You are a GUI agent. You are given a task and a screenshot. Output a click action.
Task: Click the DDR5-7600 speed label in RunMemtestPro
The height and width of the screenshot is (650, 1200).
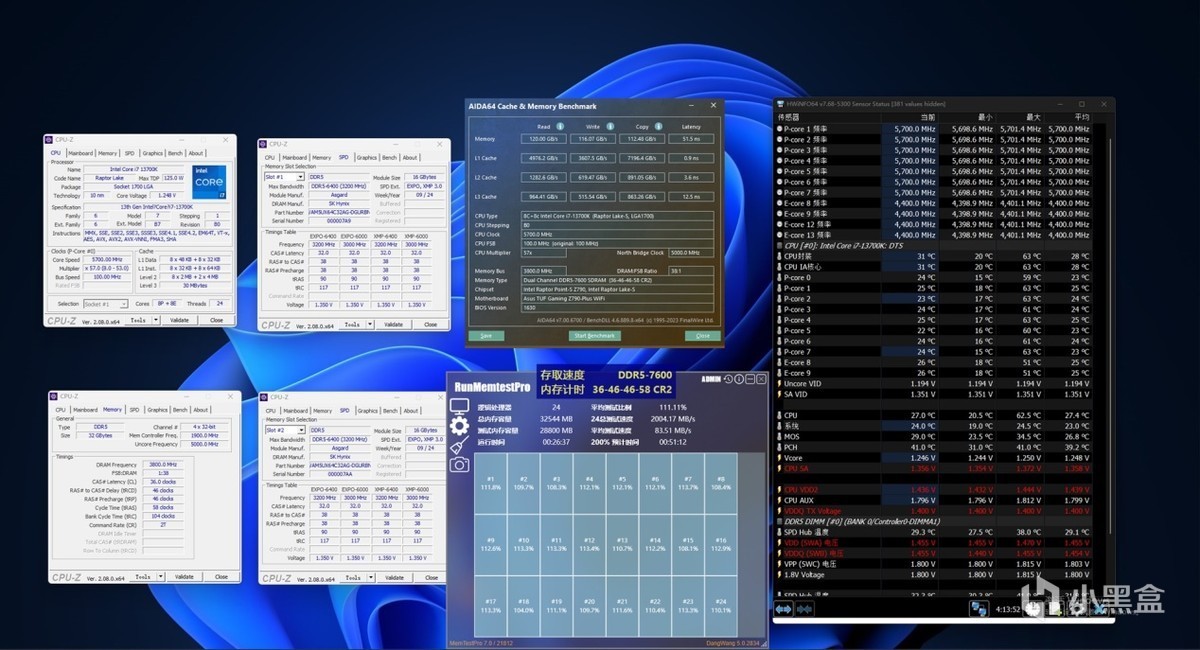(645, 375)
